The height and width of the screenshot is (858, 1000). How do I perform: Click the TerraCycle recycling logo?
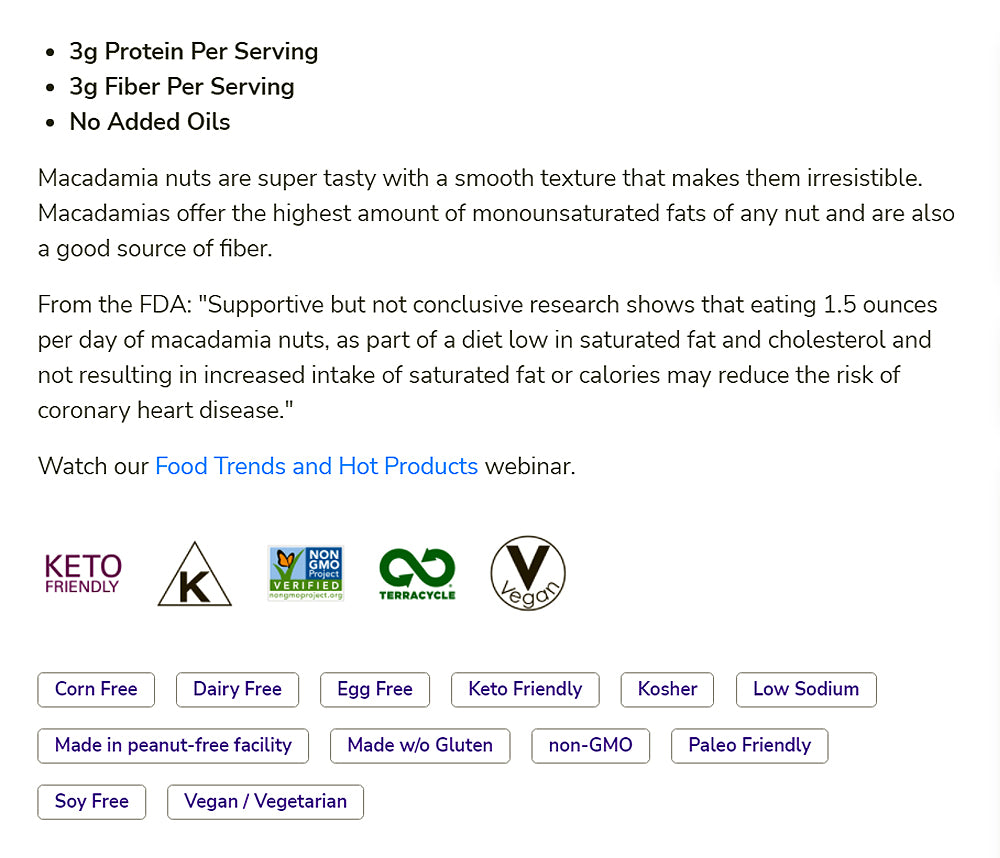pos(417,573)
